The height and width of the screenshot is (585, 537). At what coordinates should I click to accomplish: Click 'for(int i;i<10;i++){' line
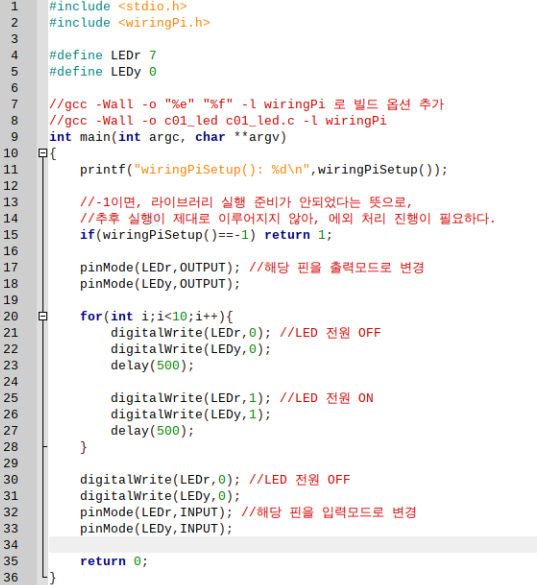point(156,316)
